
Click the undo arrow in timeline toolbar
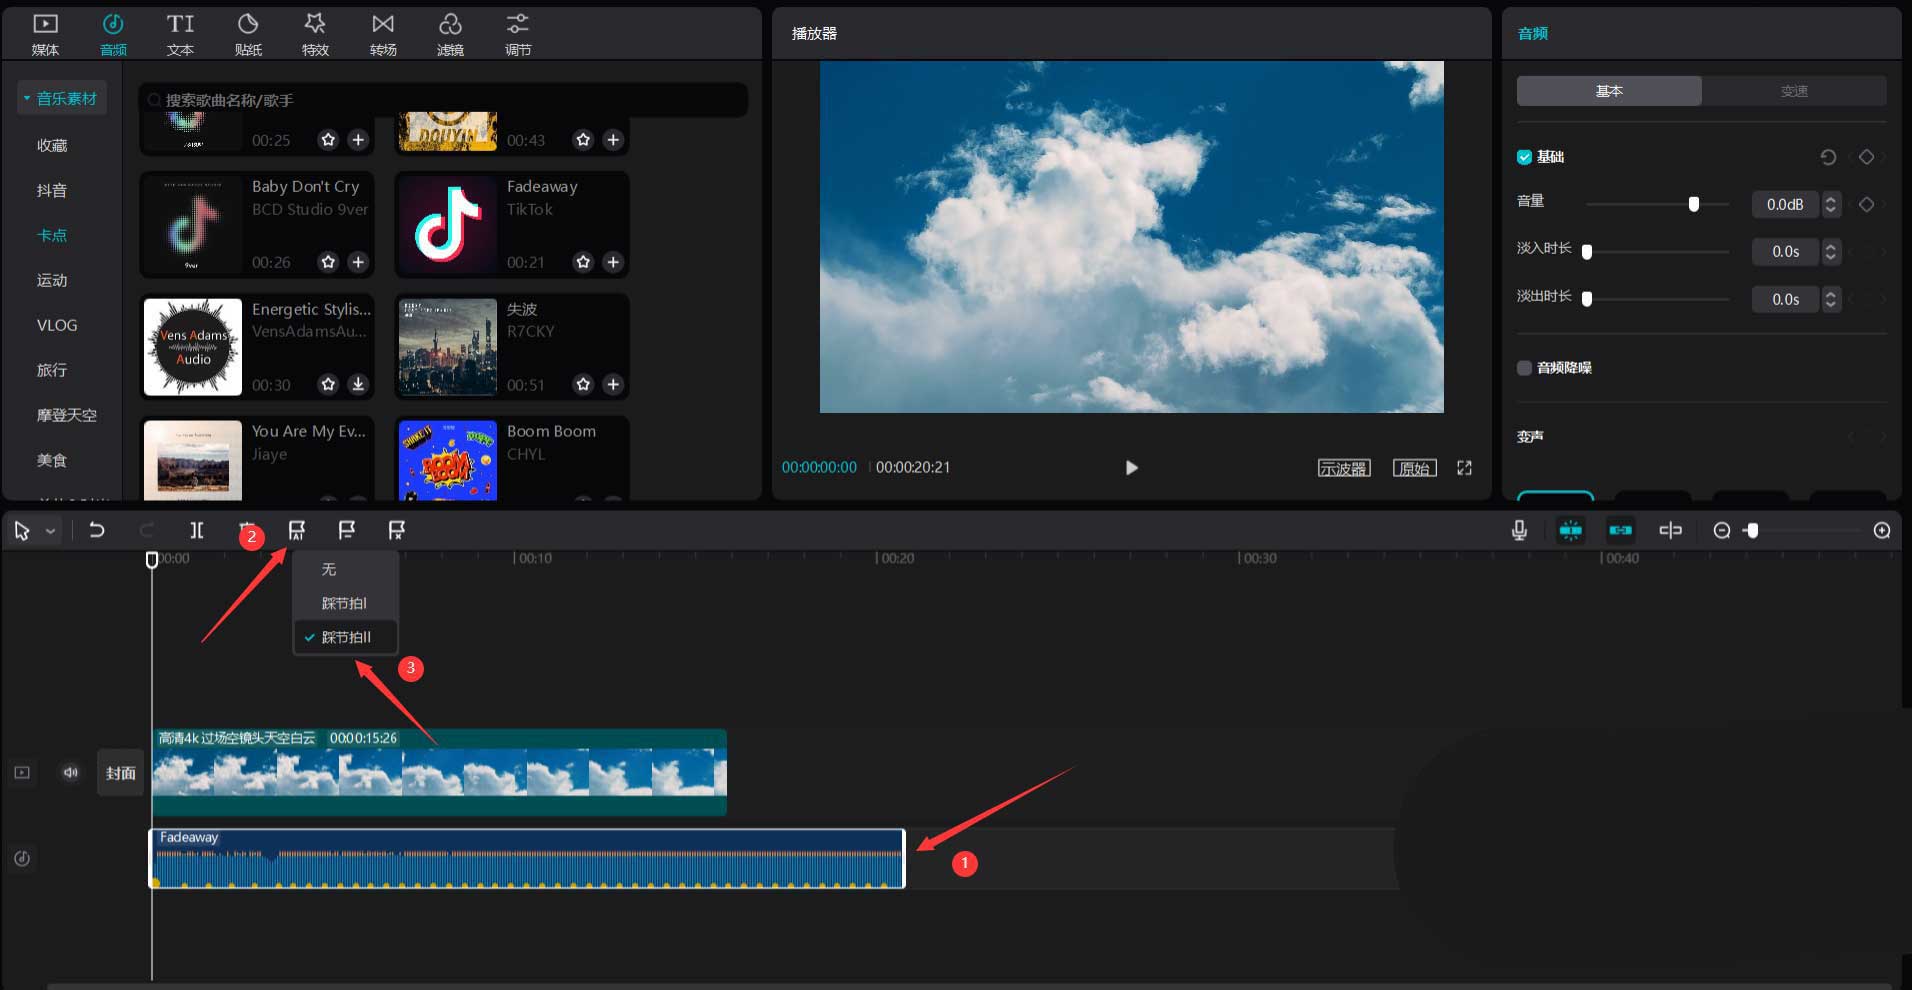97,530
